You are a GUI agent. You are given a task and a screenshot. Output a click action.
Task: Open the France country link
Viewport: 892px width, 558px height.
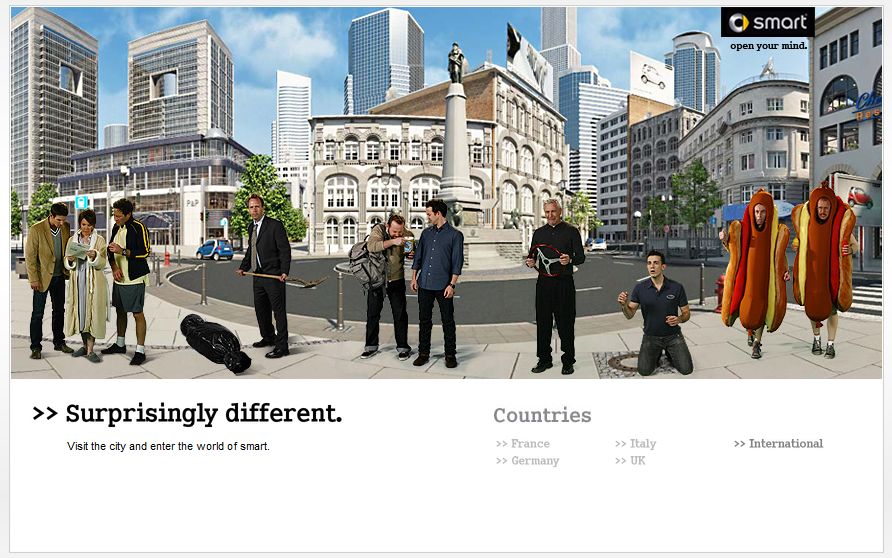click(x=523, y=444)
